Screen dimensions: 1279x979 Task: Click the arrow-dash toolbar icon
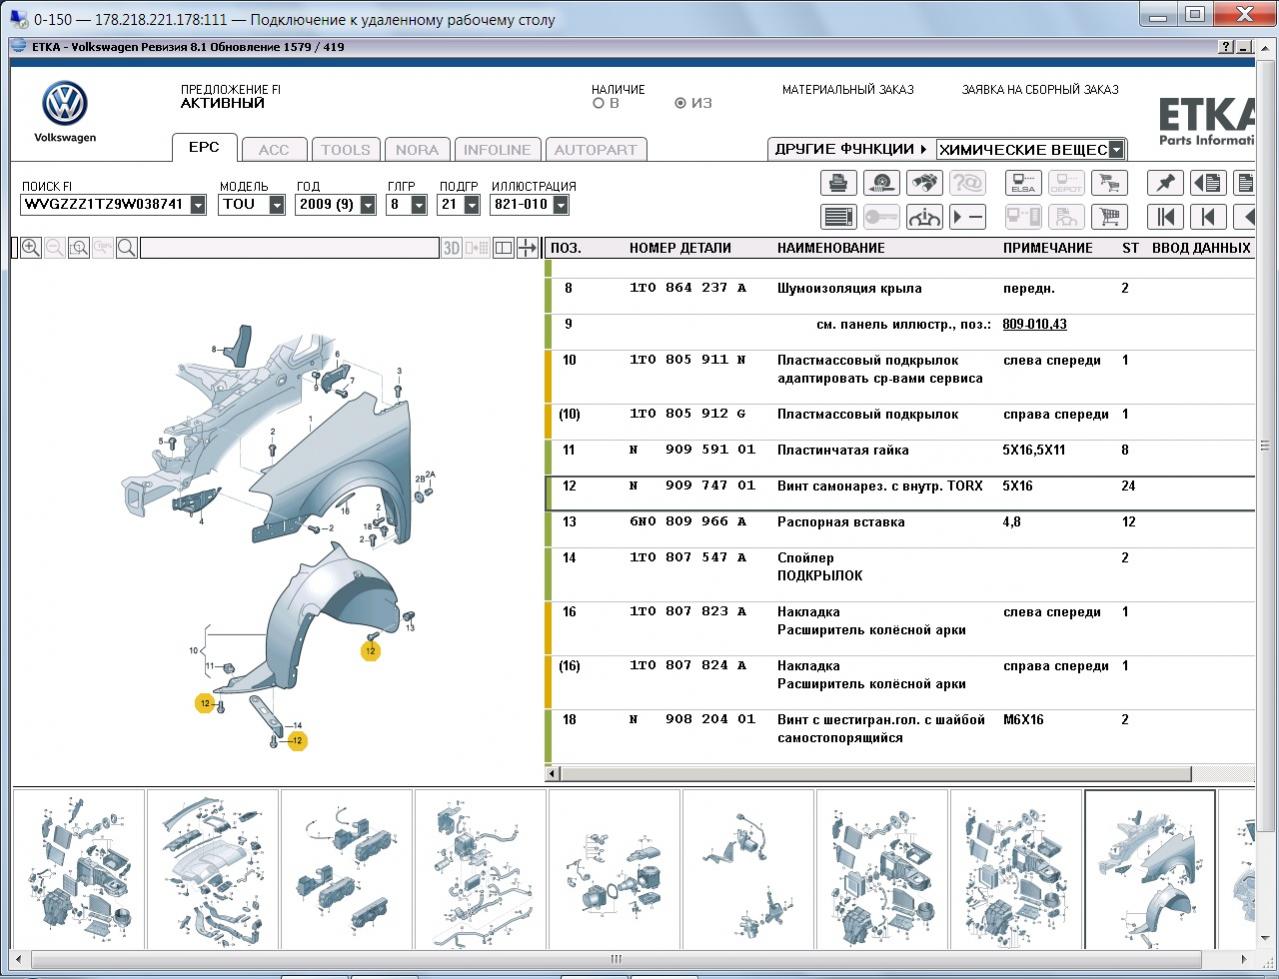point(968,217)
